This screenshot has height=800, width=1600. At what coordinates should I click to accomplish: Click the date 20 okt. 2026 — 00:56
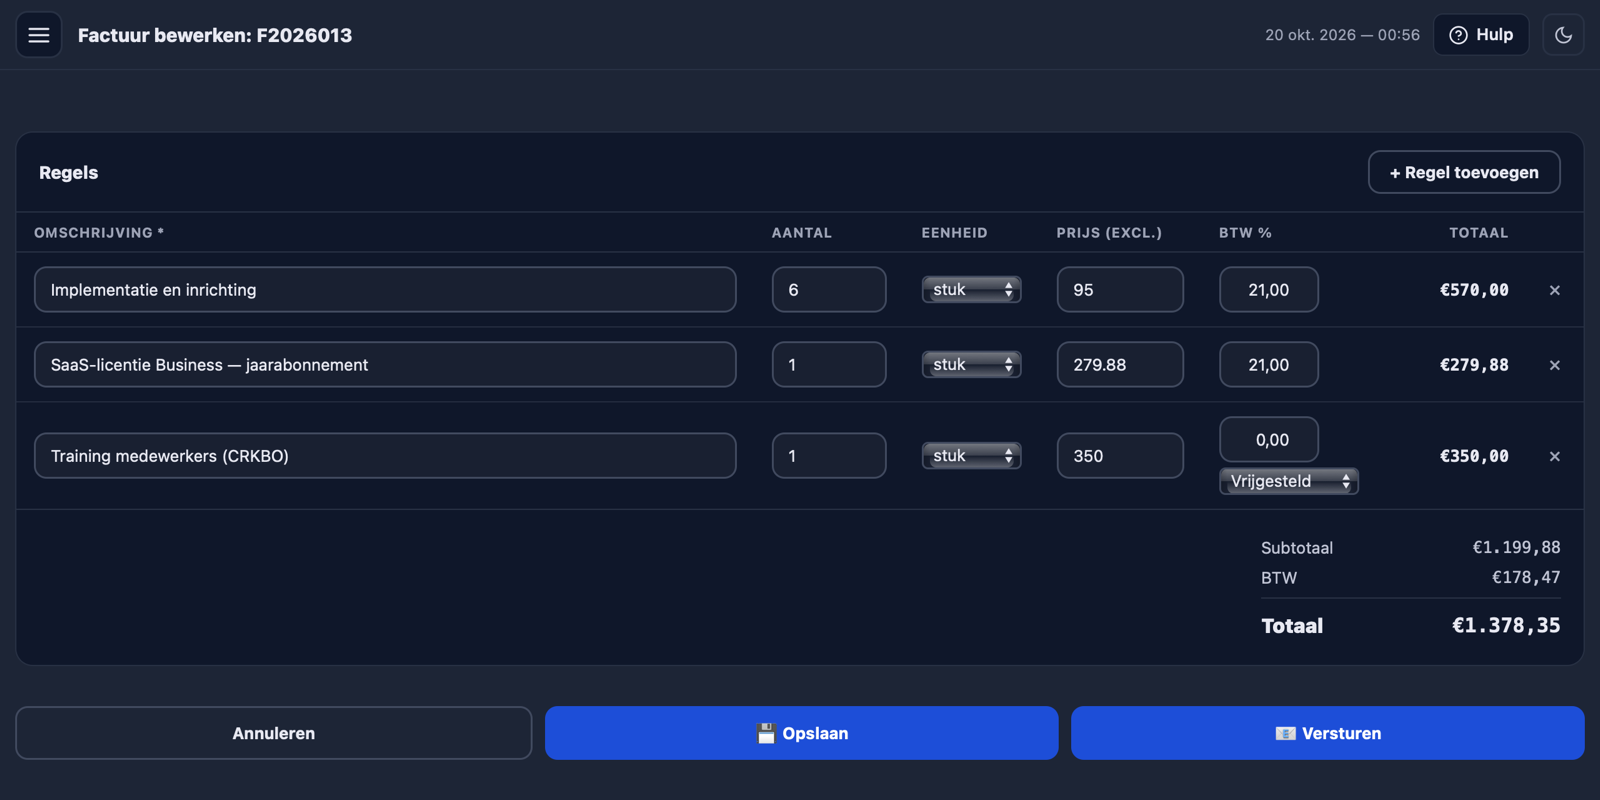1342,35
